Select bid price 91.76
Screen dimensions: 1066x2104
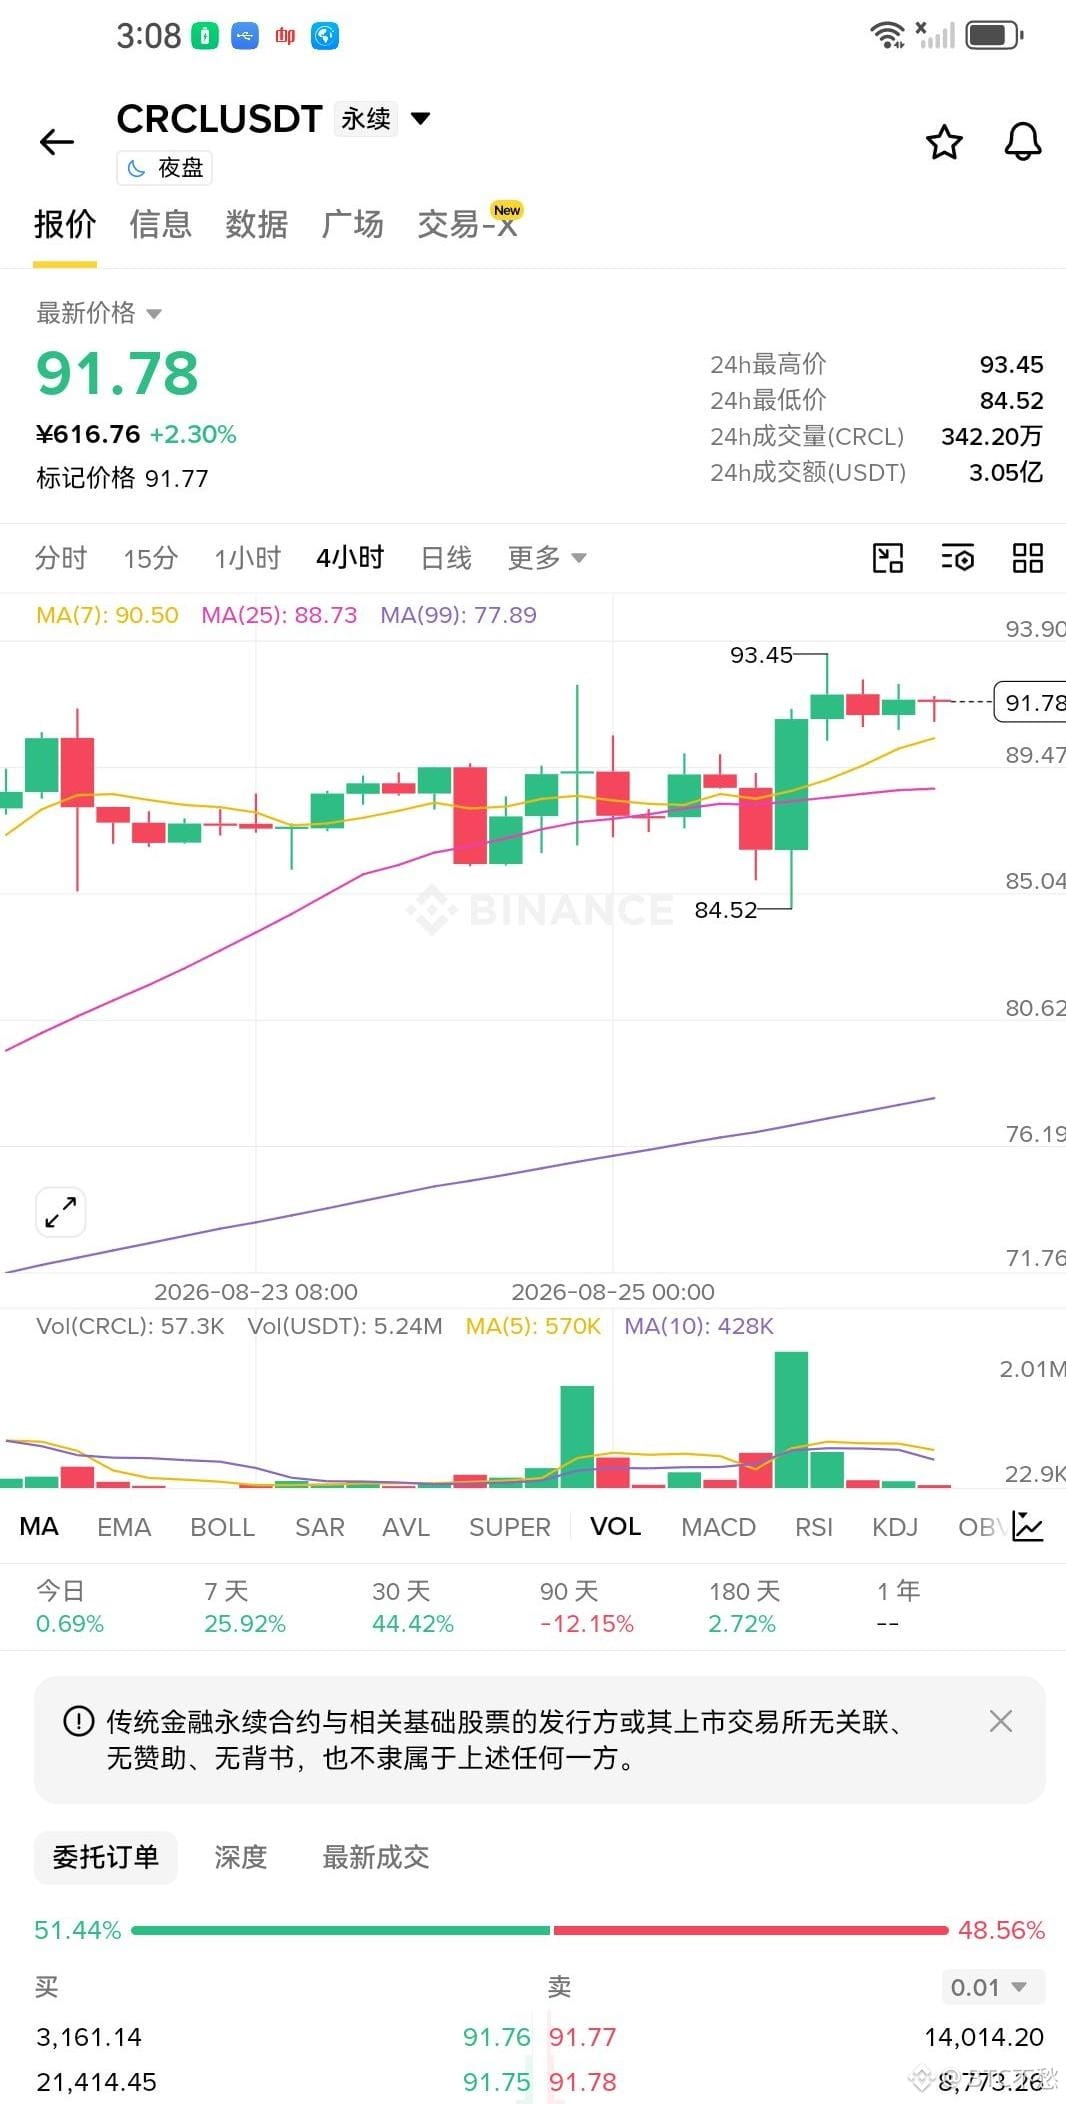497,2037
